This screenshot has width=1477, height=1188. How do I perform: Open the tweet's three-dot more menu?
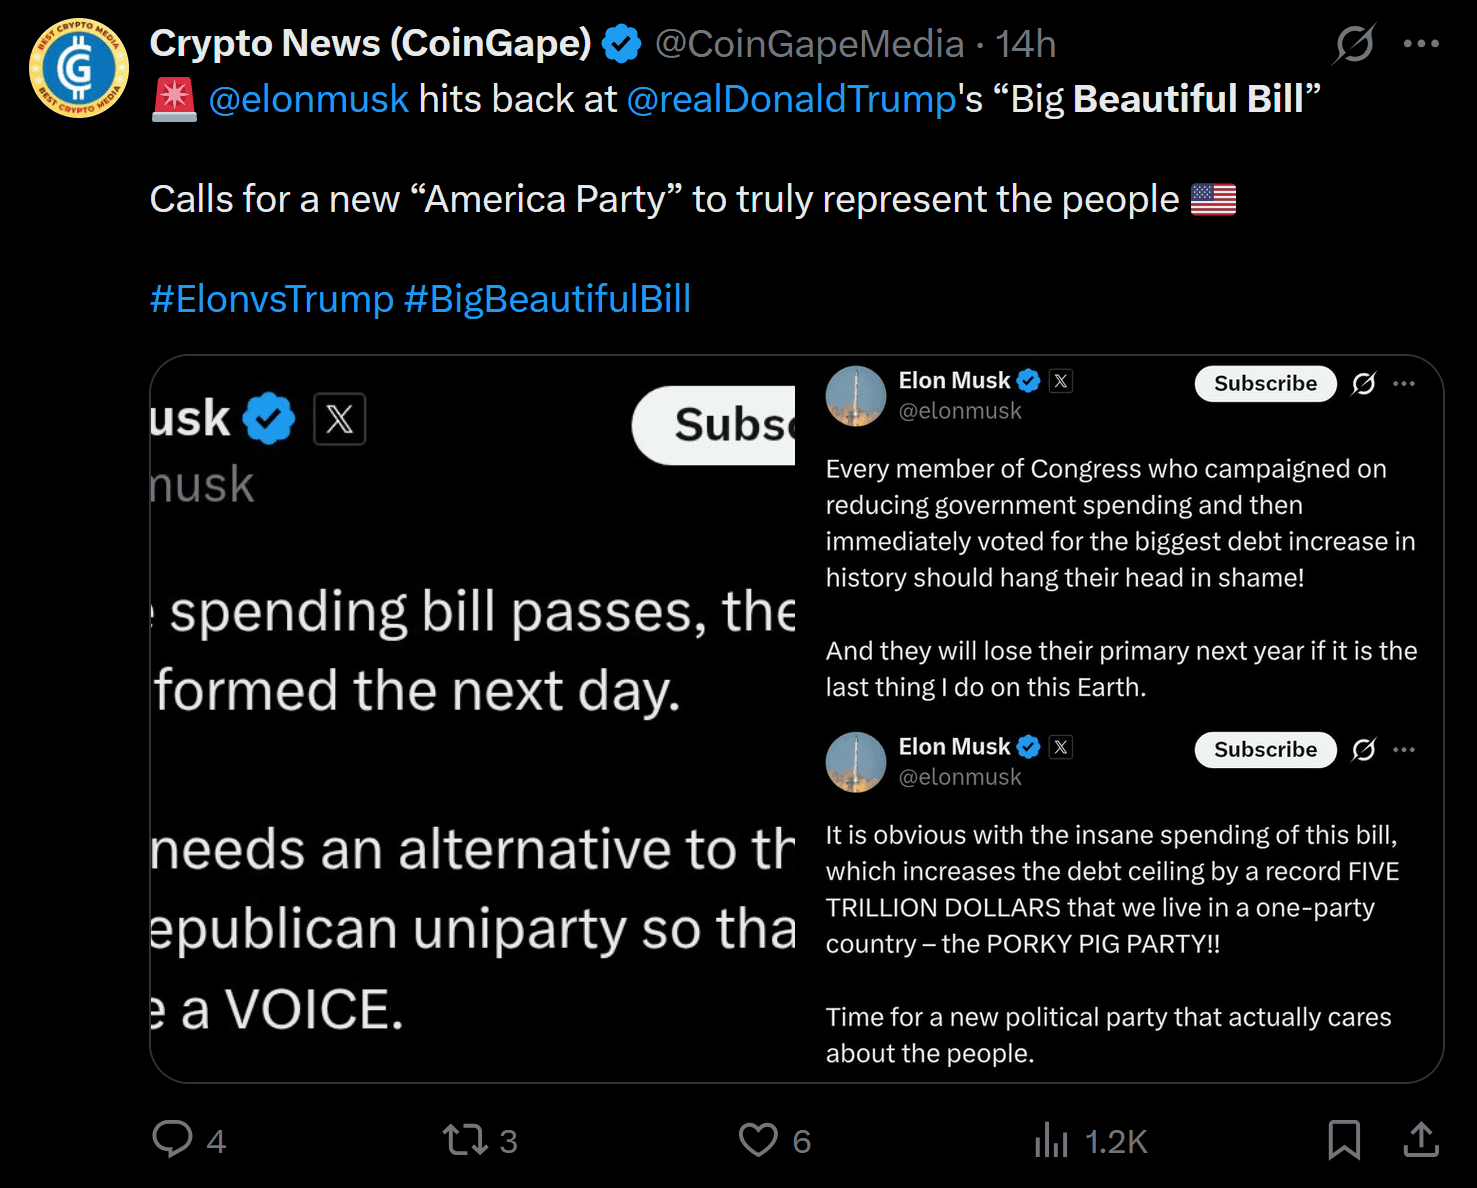click(1420, 44)
